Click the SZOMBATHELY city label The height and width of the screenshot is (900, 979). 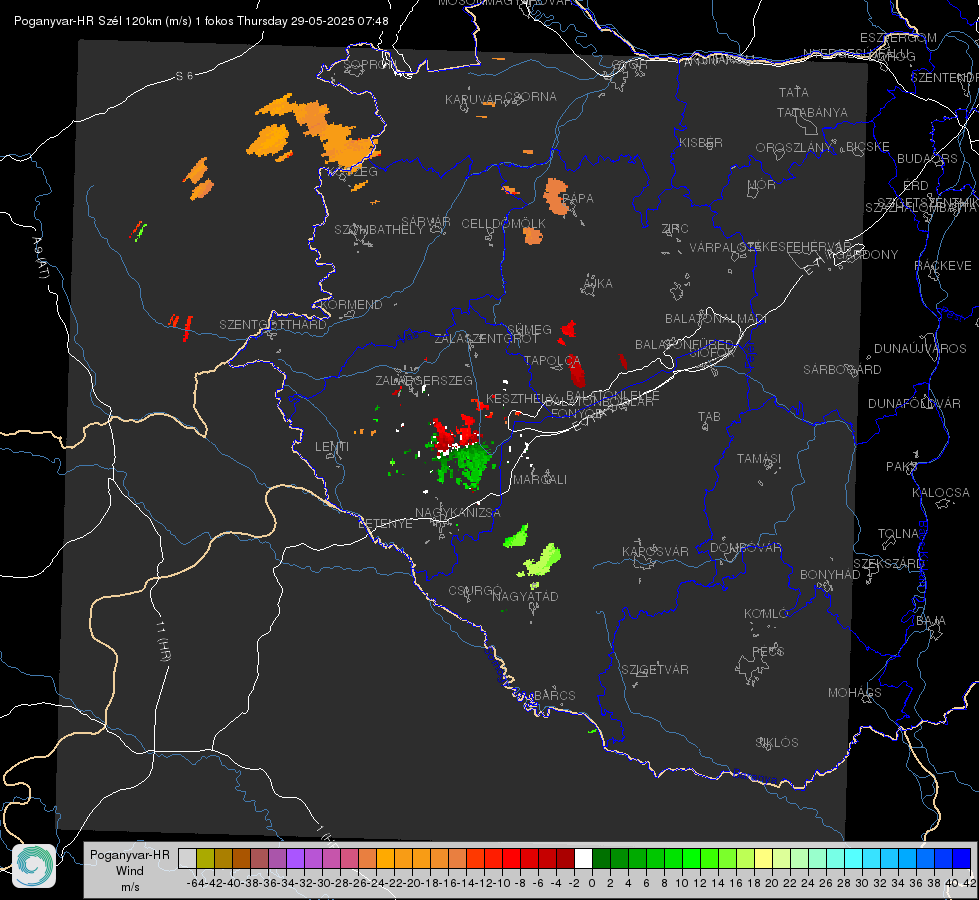[x=379, y=230]
